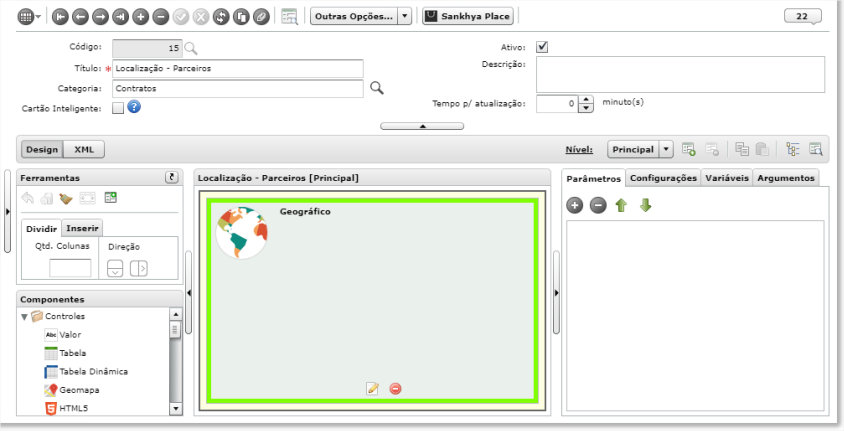
Task: Open the grid view mode icon
Action: click(x=26, y=17)
